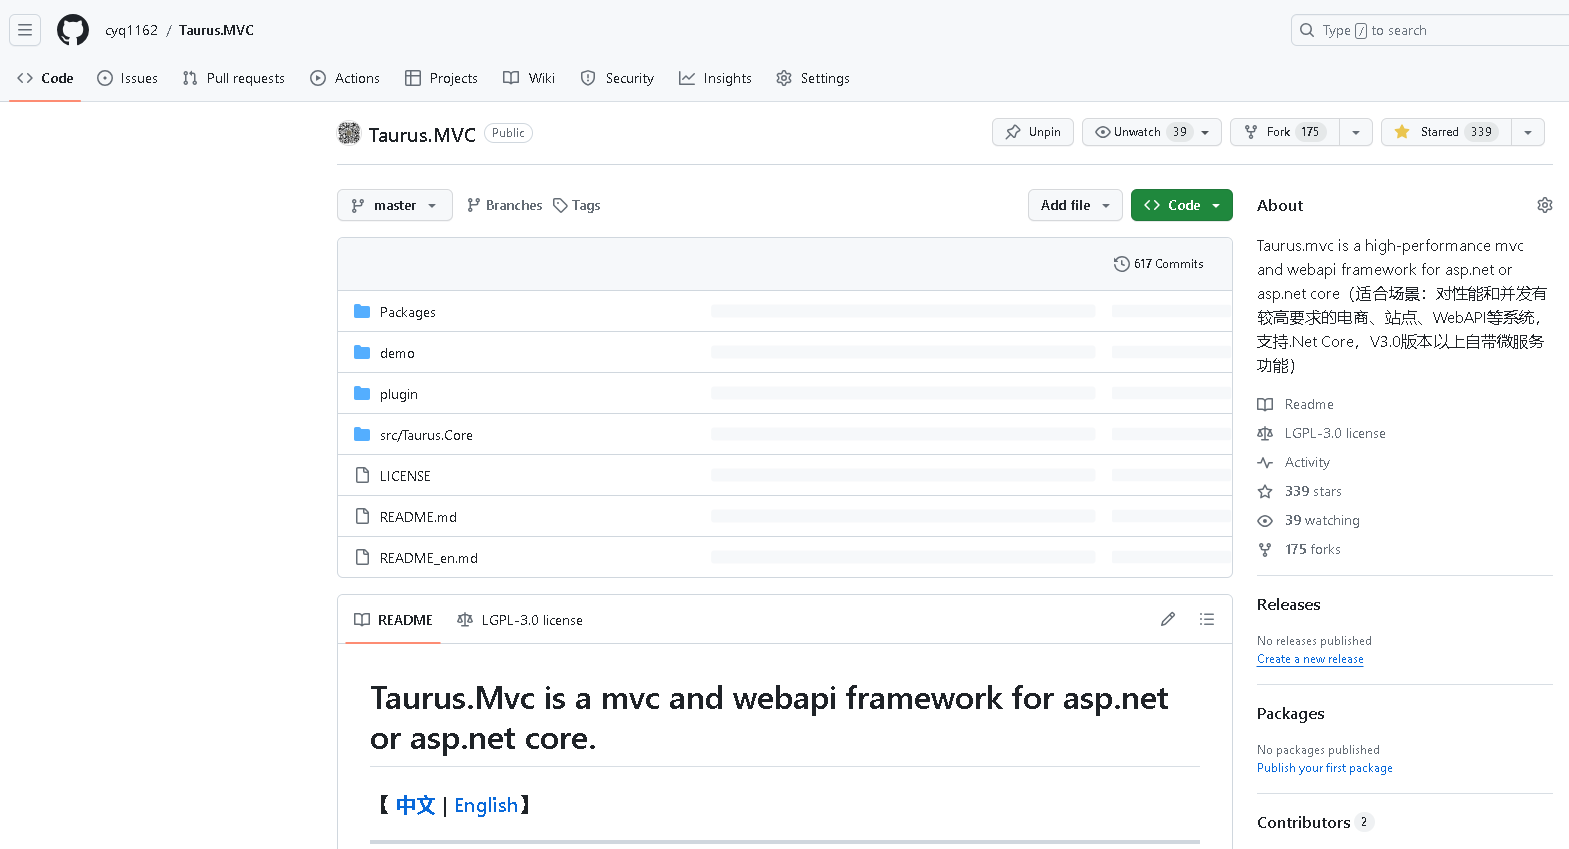The width and height of the screenshot is (1569, 849).
Task: Unpin the Taurus.MVC repository
Action: tap(1033, 132)
